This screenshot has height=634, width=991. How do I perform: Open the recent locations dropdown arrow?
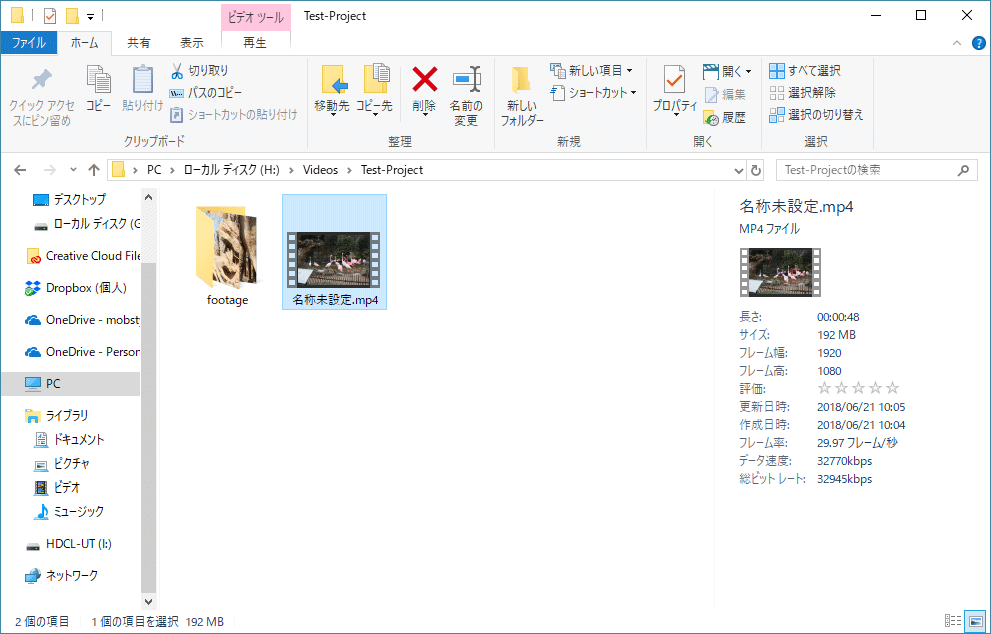click(x=73, y=170)
